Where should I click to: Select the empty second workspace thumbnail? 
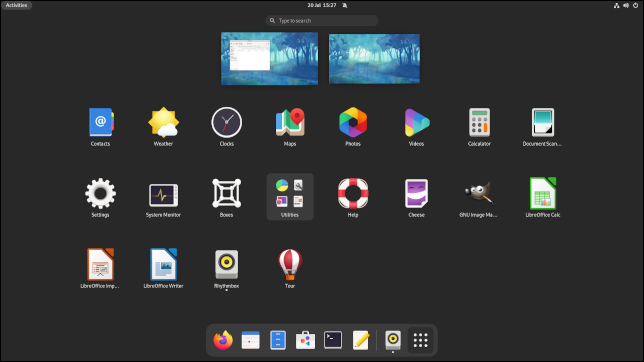point(374,59)
